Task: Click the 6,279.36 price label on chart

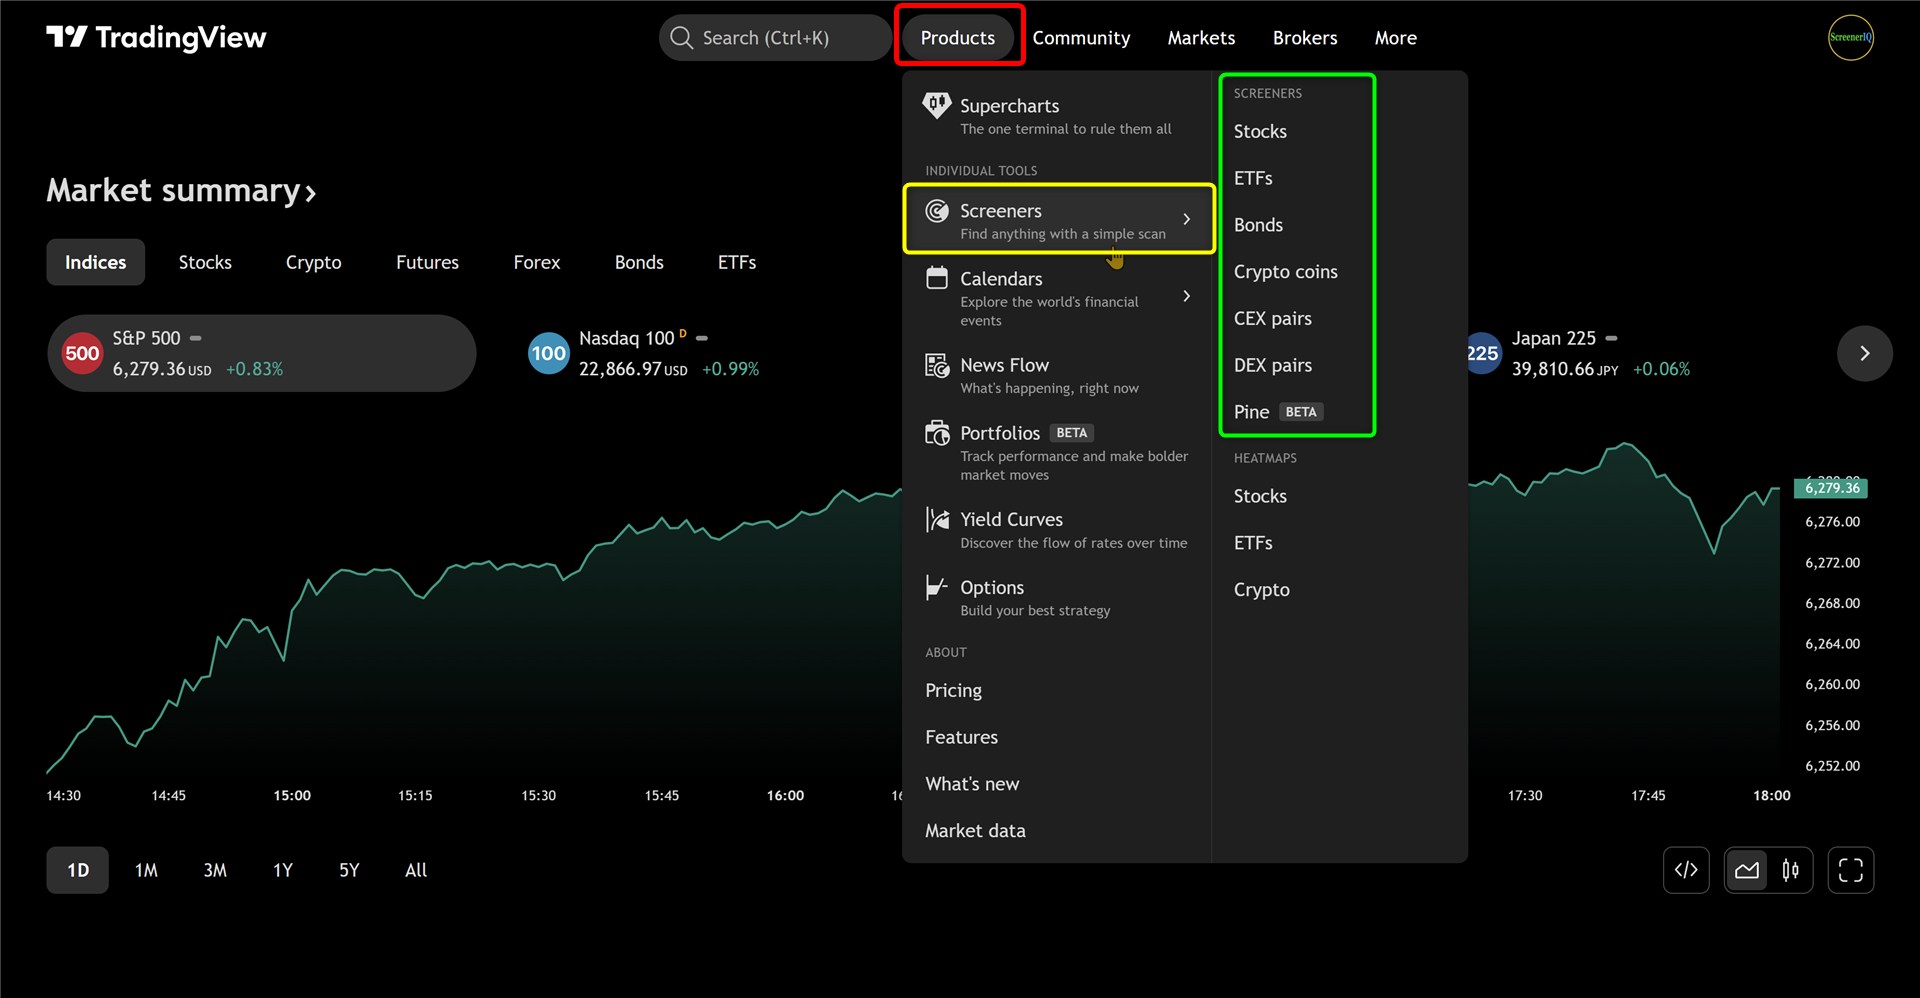Action: [1831, 488]
